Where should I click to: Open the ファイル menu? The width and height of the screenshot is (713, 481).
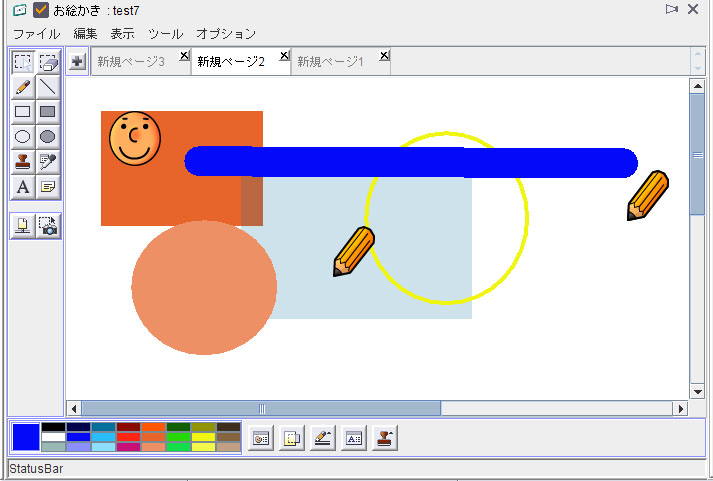point(36,34)
